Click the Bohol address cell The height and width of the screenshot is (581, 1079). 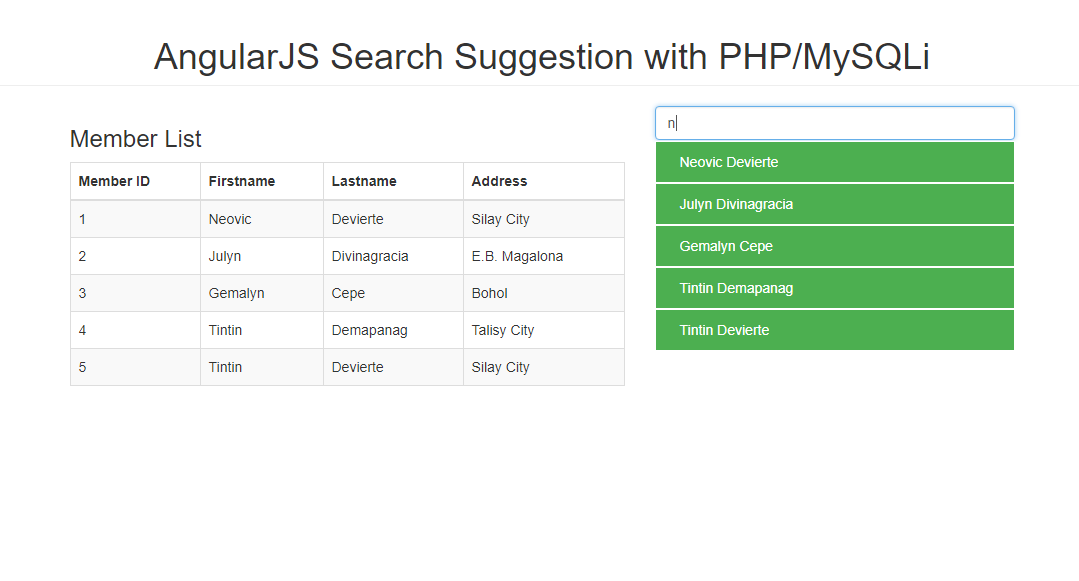coord(544,294)
